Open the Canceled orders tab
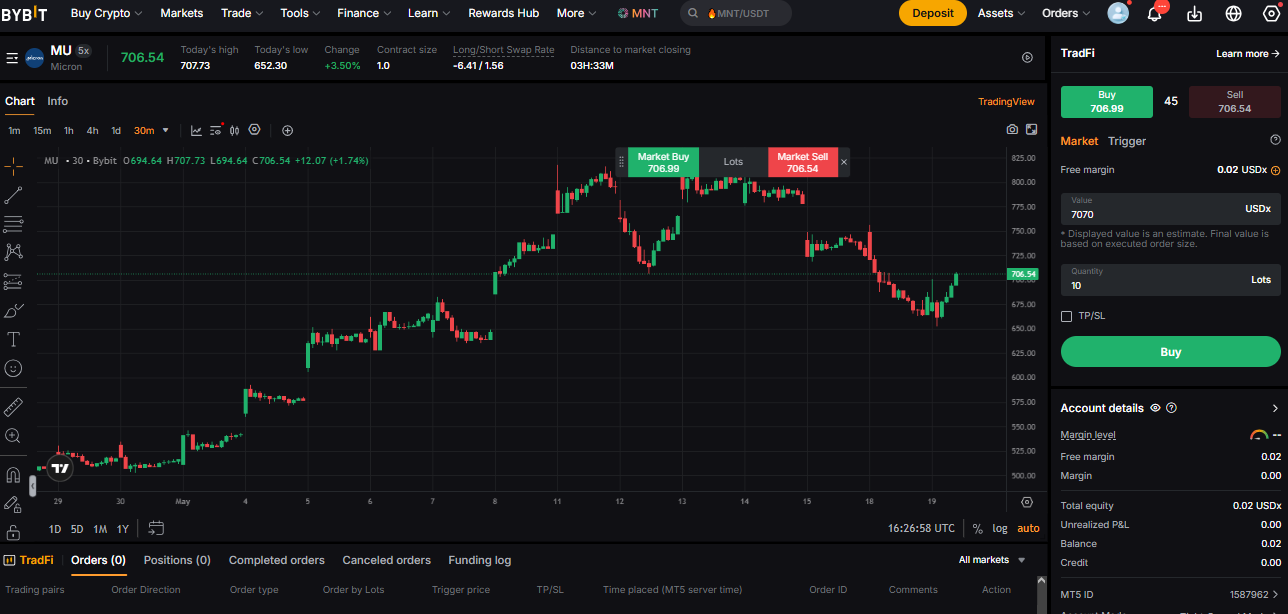This screenshot has height=614, width=1288. tap(387, 560)
